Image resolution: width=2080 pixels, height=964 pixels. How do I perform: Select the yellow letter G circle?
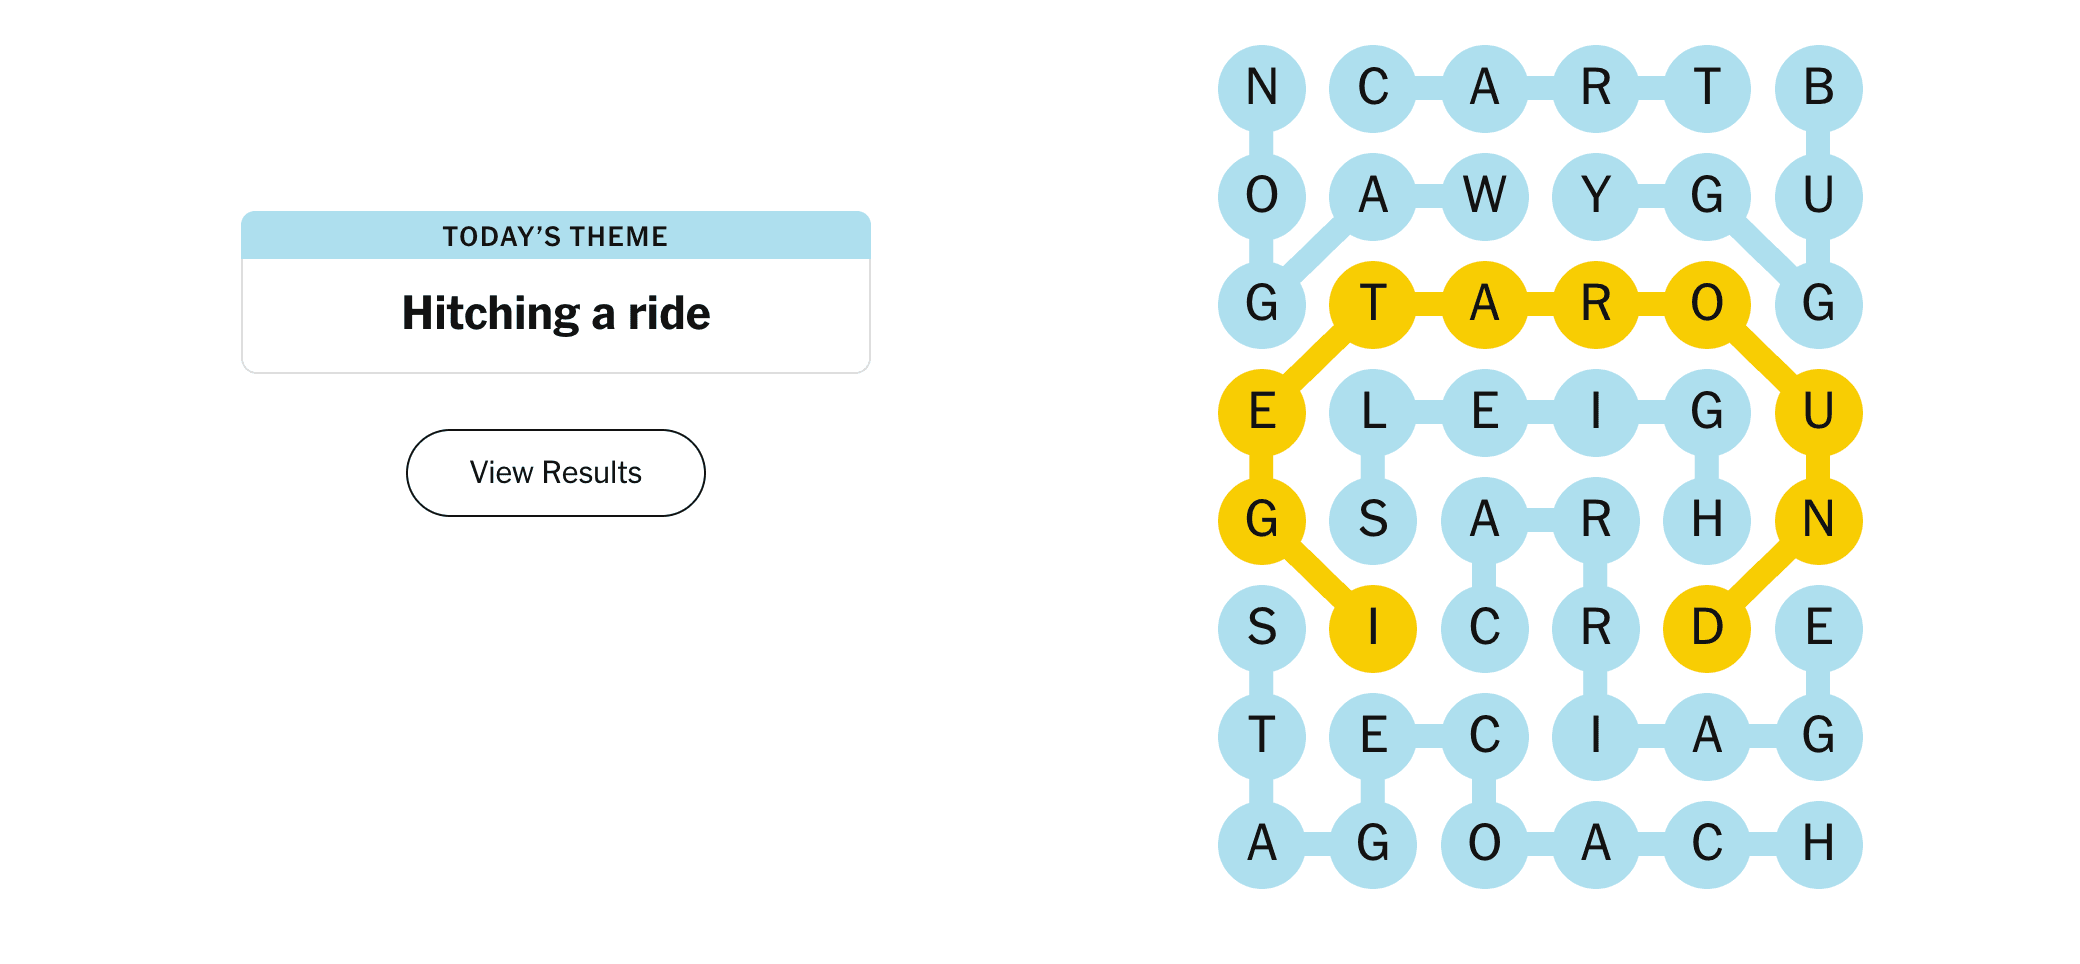click(1262, 520)
